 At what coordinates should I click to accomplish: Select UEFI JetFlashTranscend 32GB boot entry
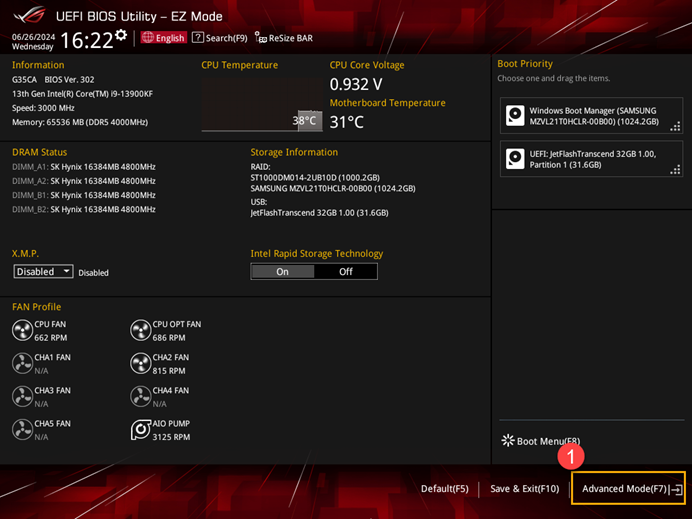(591, 159)
